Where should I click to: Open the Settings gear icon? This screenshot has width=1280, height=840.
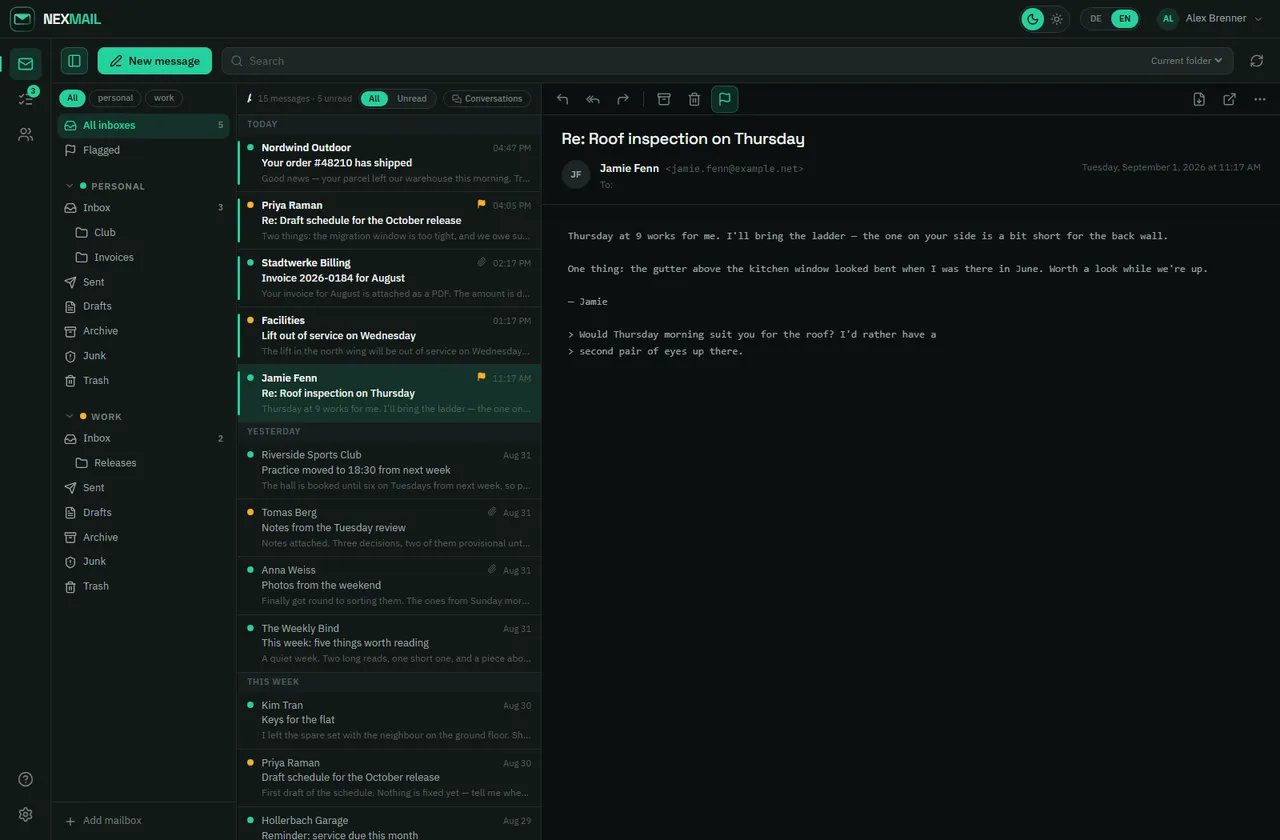pos(25,815)
